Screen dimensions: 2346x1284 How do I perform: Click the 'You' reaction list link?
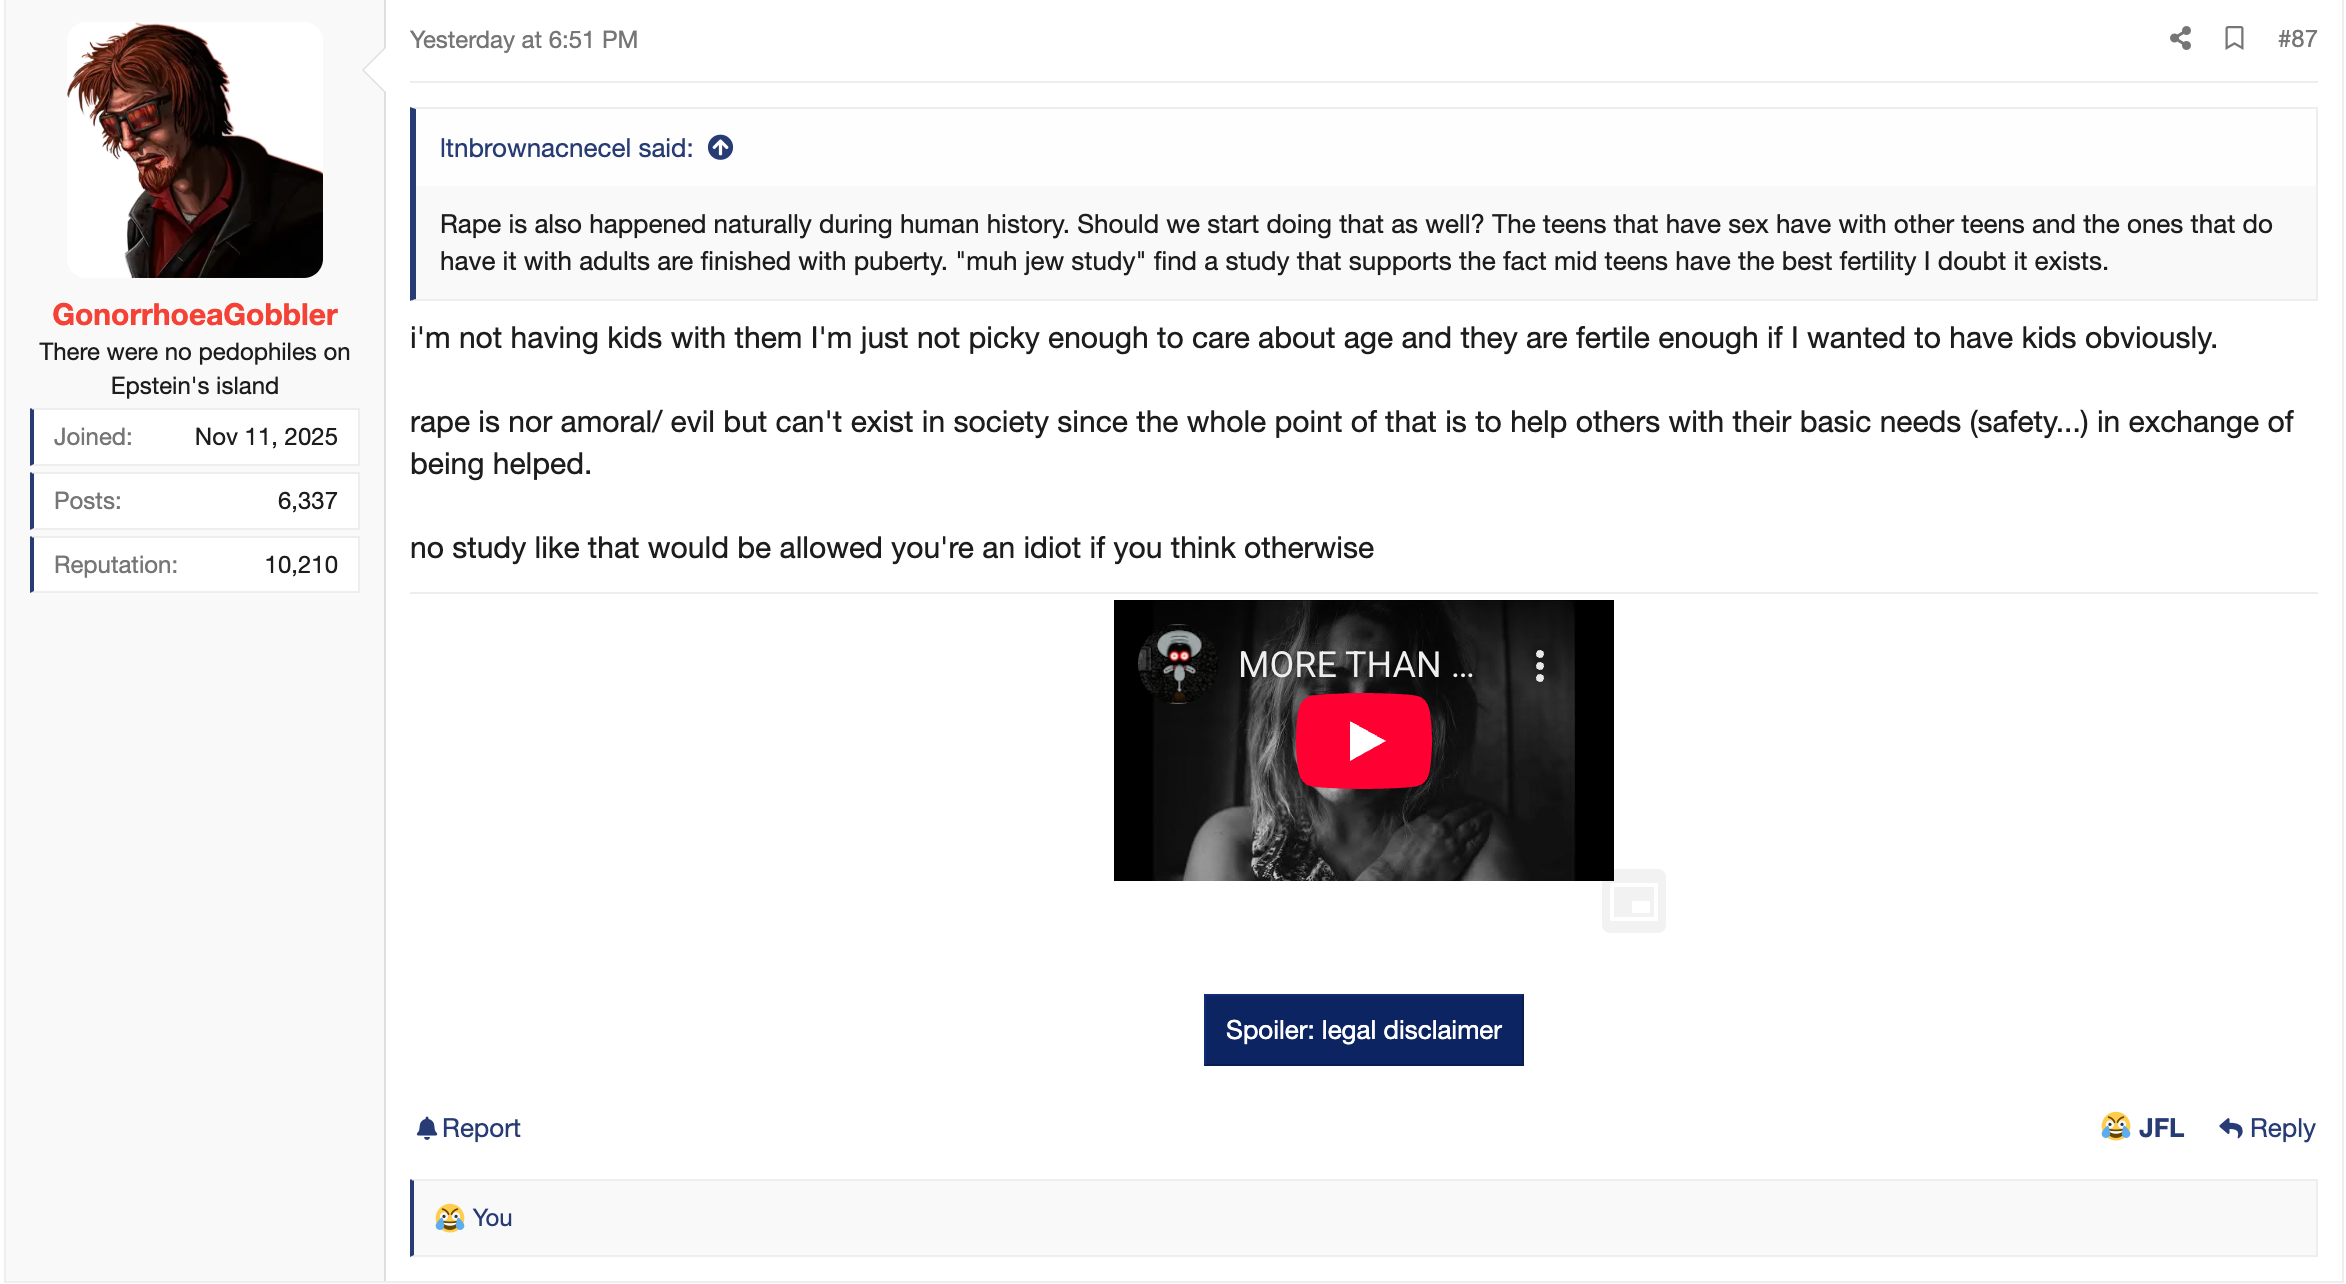pos(492,1218)
